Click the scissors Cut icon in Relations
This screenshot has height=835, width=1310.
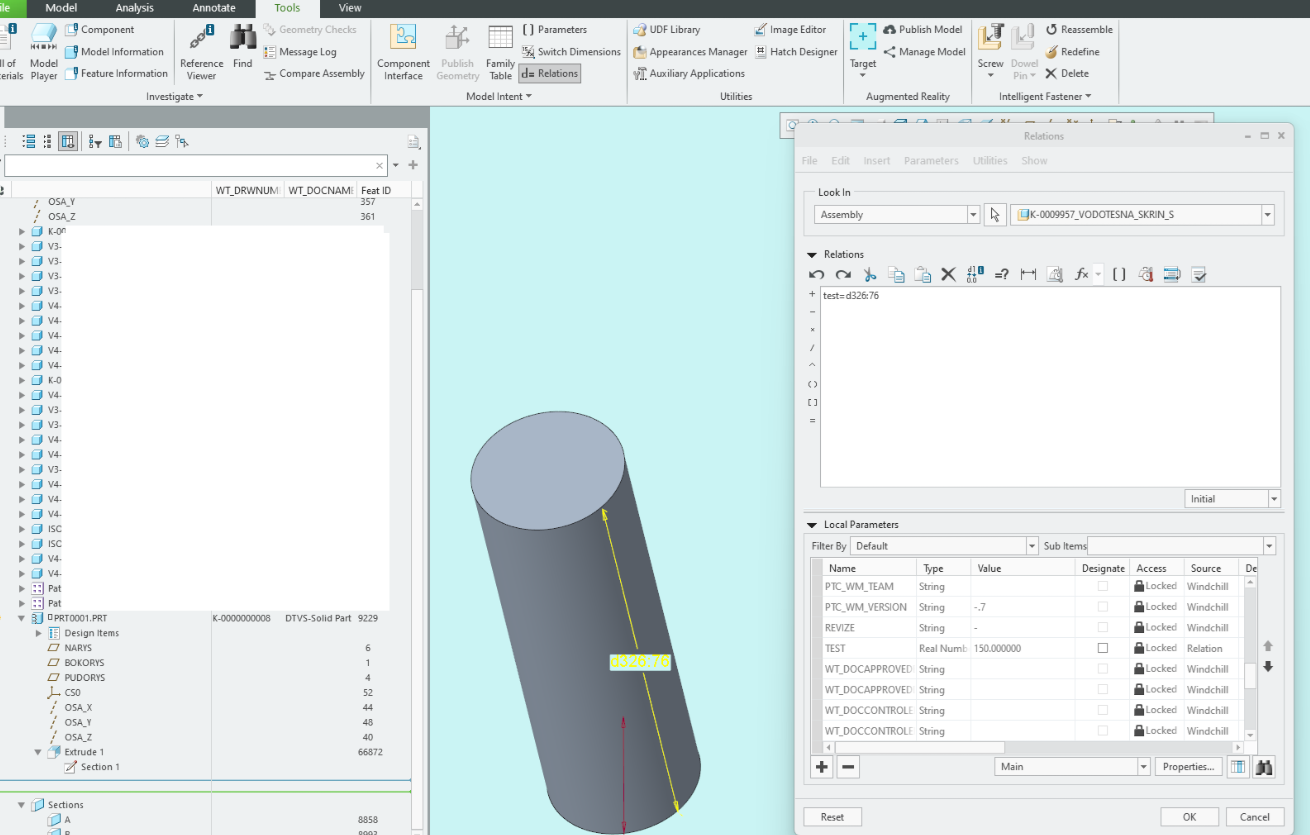pos(869,275)
